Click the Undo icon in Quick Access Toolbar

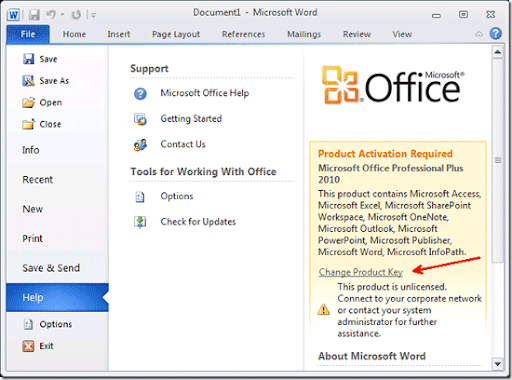[x=51, y=14]
